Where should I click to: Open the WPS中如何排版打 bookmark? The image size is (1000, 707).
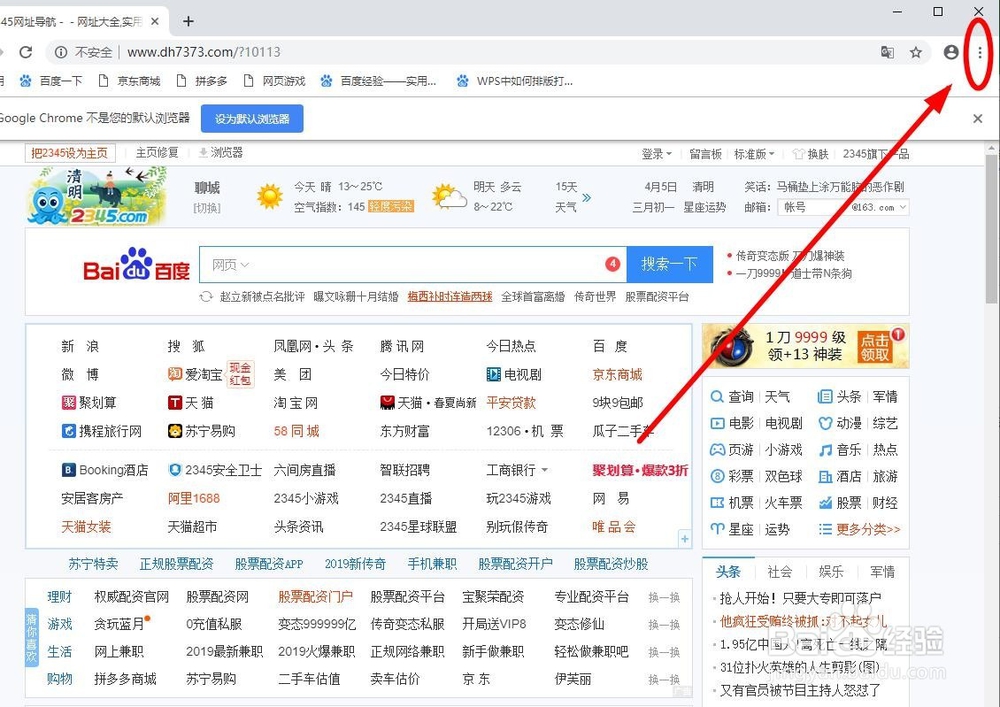(x=515, y=81)
